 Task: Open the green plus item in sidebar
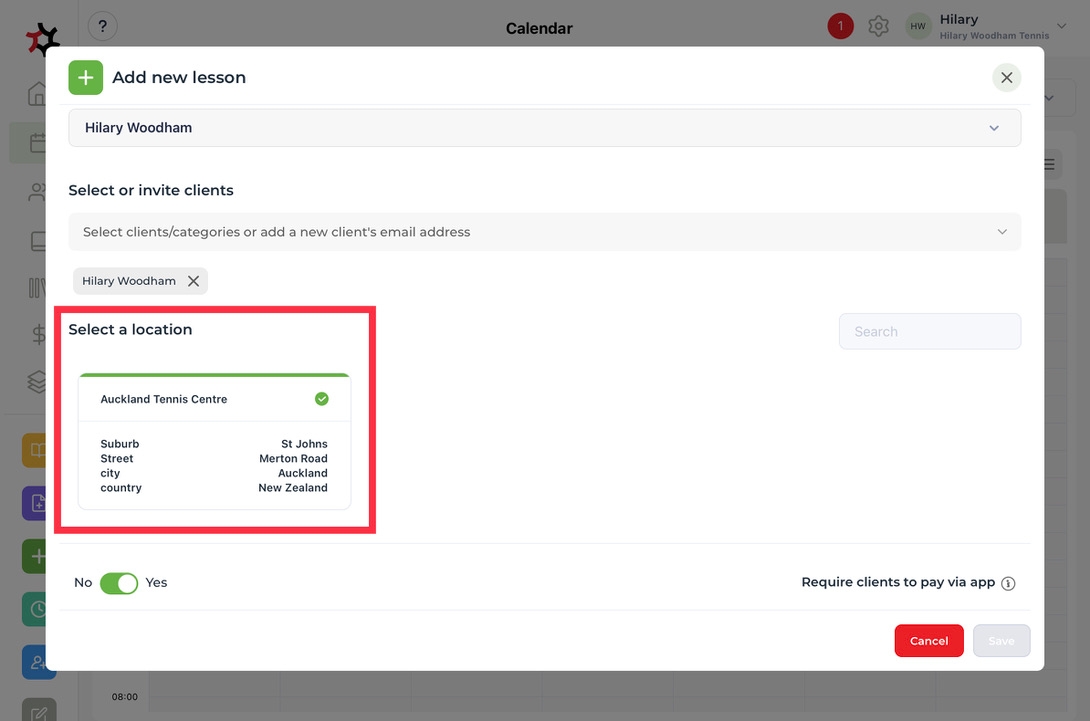point(38,556)
